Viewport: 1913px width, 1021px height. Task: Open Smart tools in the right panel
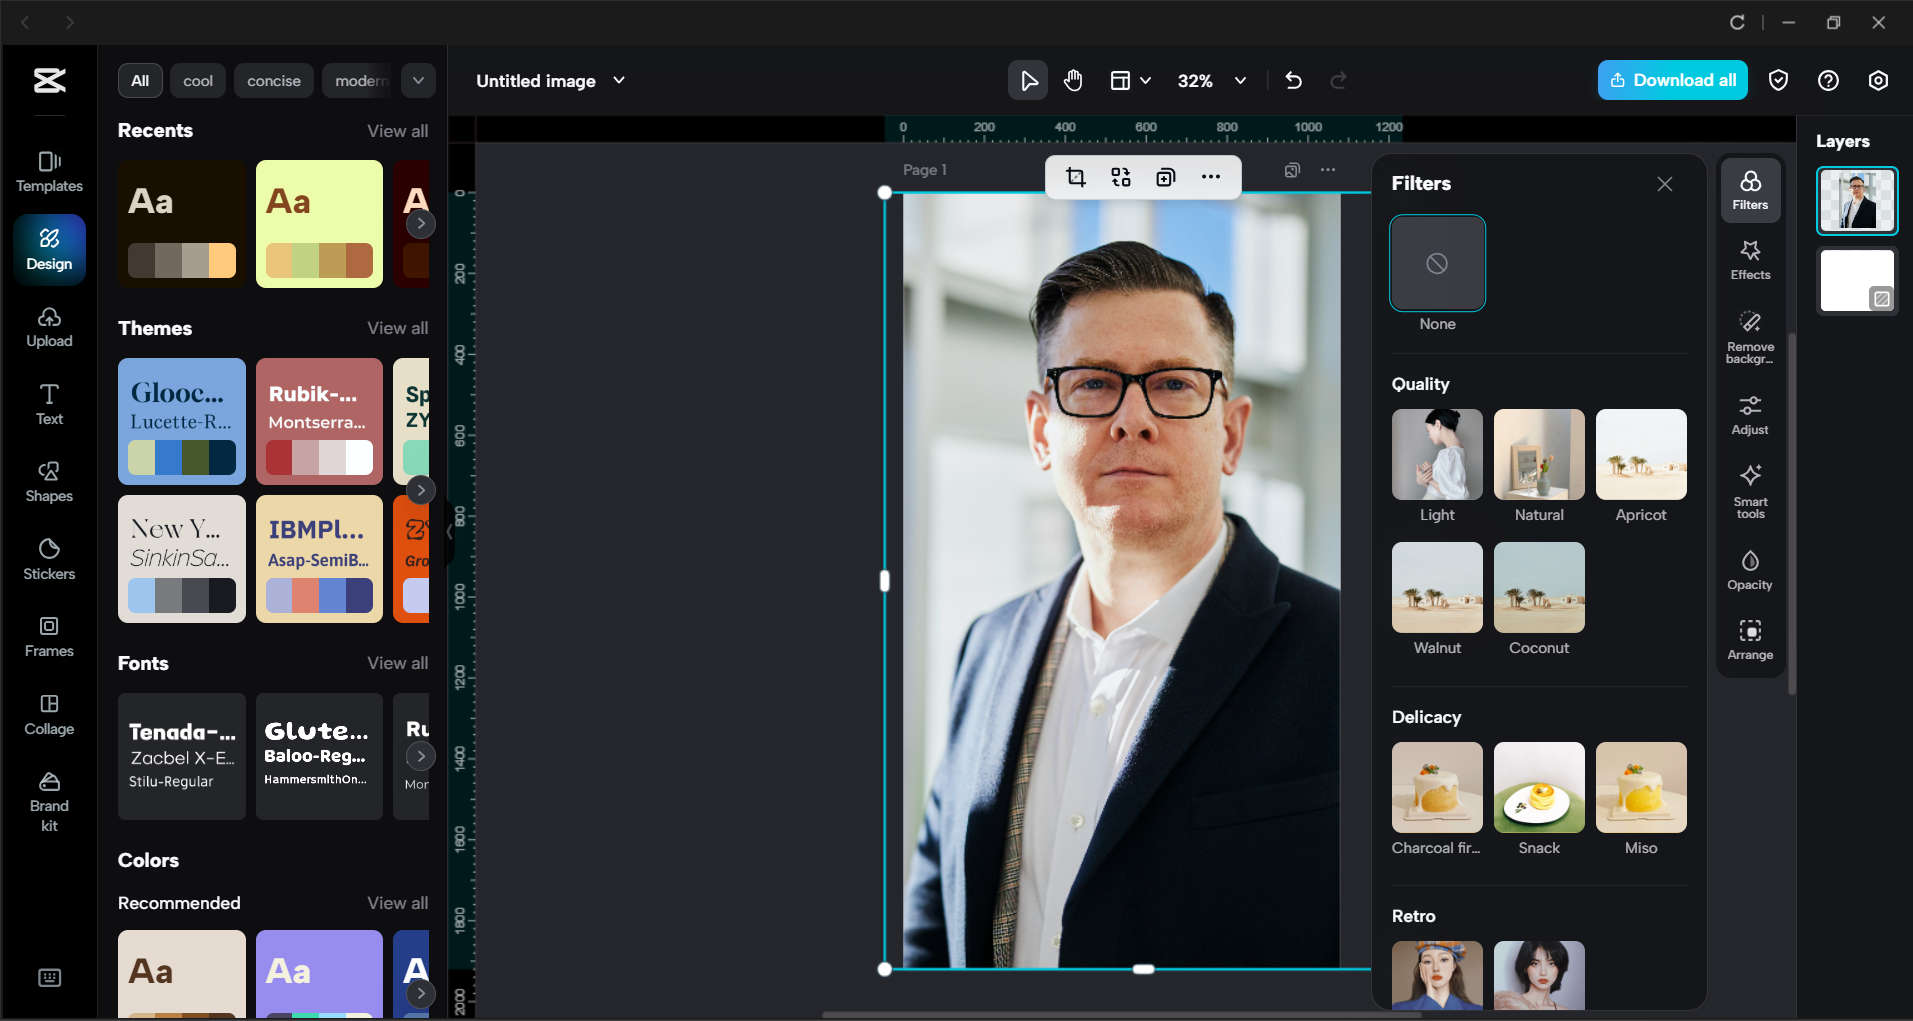[x=1749, y=490]
